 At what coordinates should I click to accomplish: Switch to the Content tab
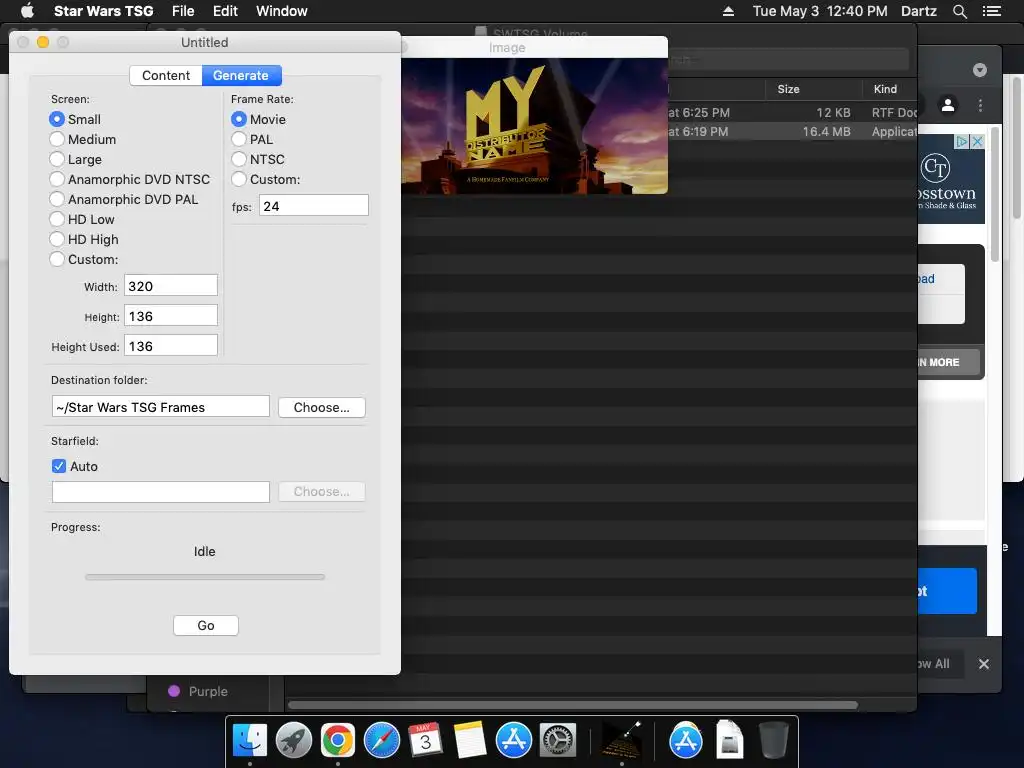166,75
